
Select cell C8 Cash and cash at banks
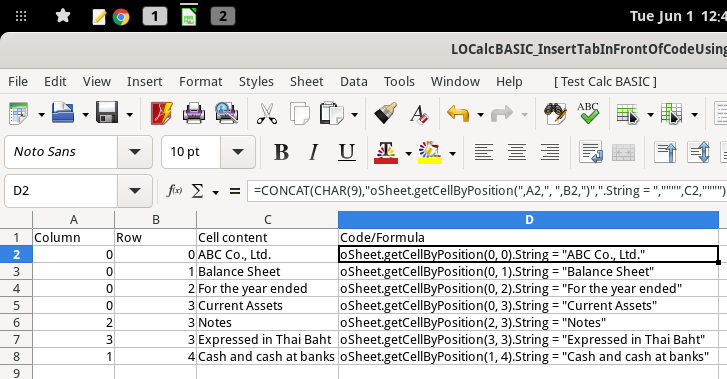click(x=267, y=356)
